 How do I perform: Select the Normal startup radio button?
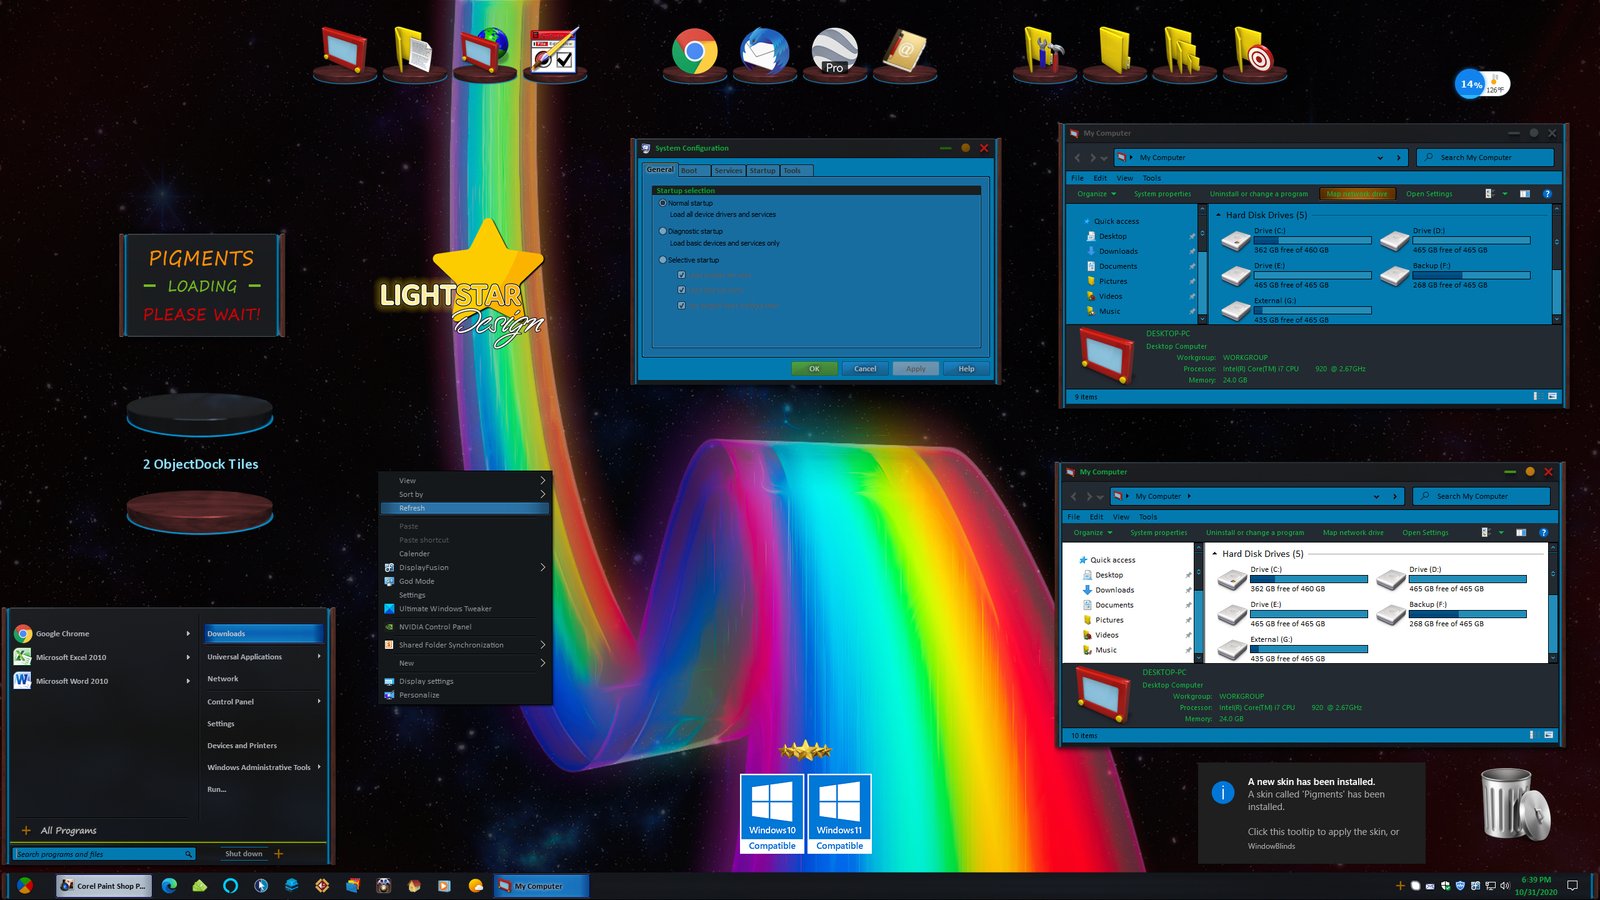click(663, 203)
